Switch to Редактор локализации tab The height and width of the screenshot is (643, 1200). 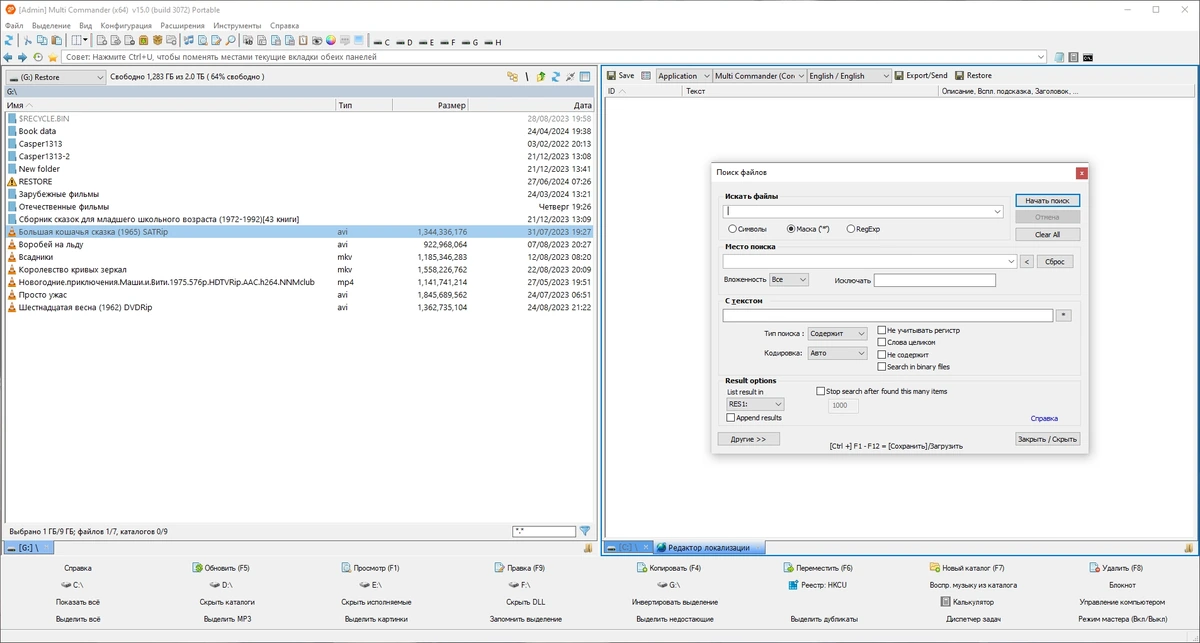(x=708, y=547)
